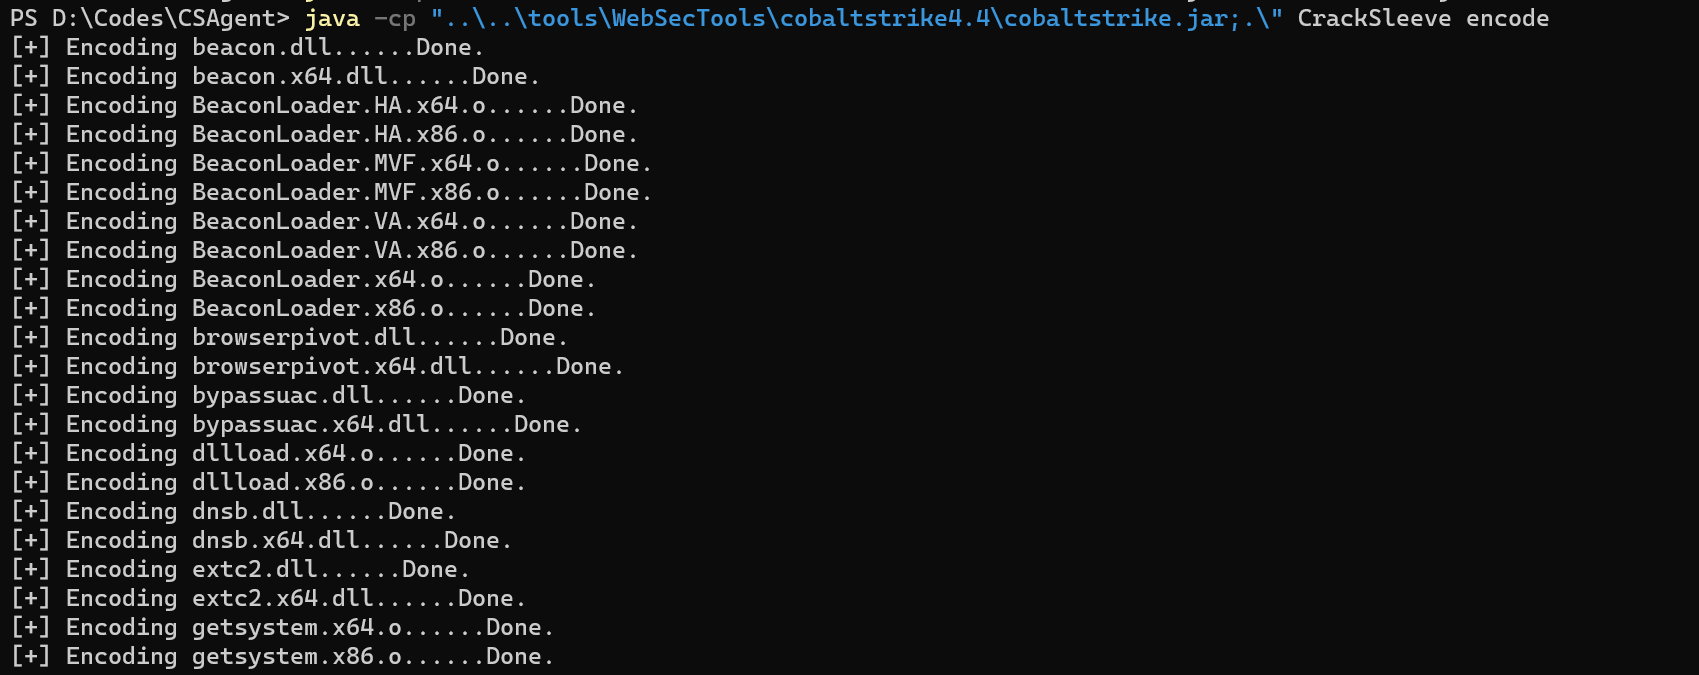The width and height of the screenshot is (1699, 675).
Task: Click the [+] marker before dnsb.x64.dll
Action: (30, 541)
